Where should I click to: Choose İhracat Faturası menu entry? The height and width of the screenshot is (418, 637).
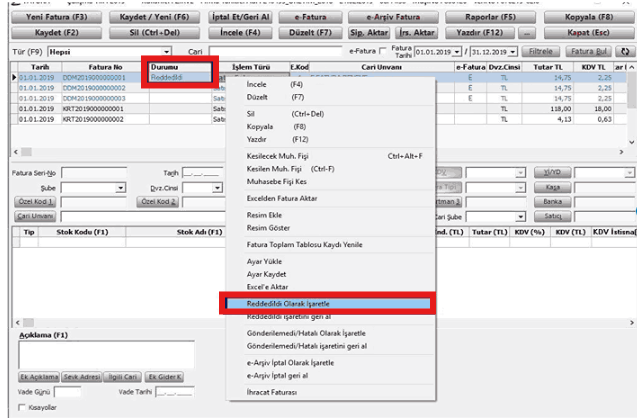(331, 392)
